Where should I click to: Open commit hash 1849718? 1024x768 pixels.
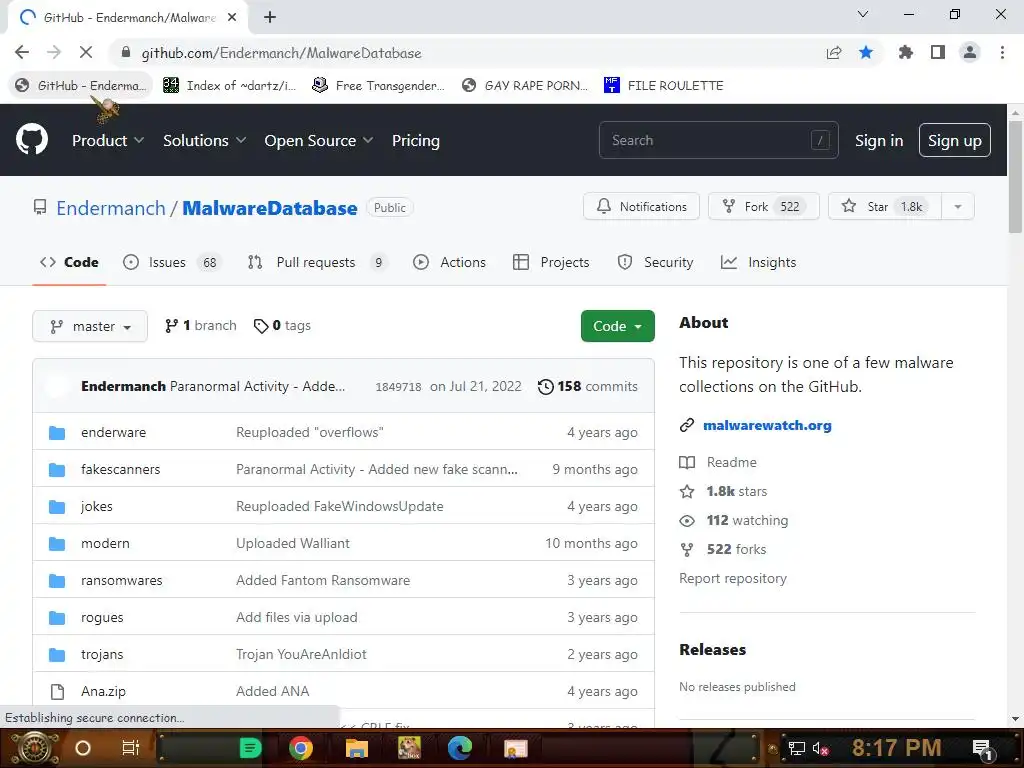(x=398, y=387)
